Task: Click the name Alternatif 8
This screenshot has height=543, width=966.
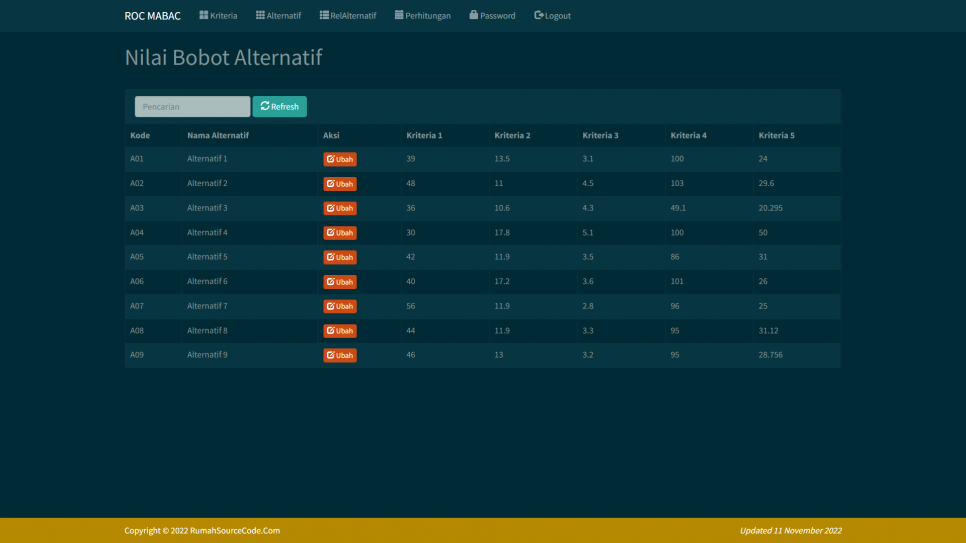Action: (x=207, y=331)
